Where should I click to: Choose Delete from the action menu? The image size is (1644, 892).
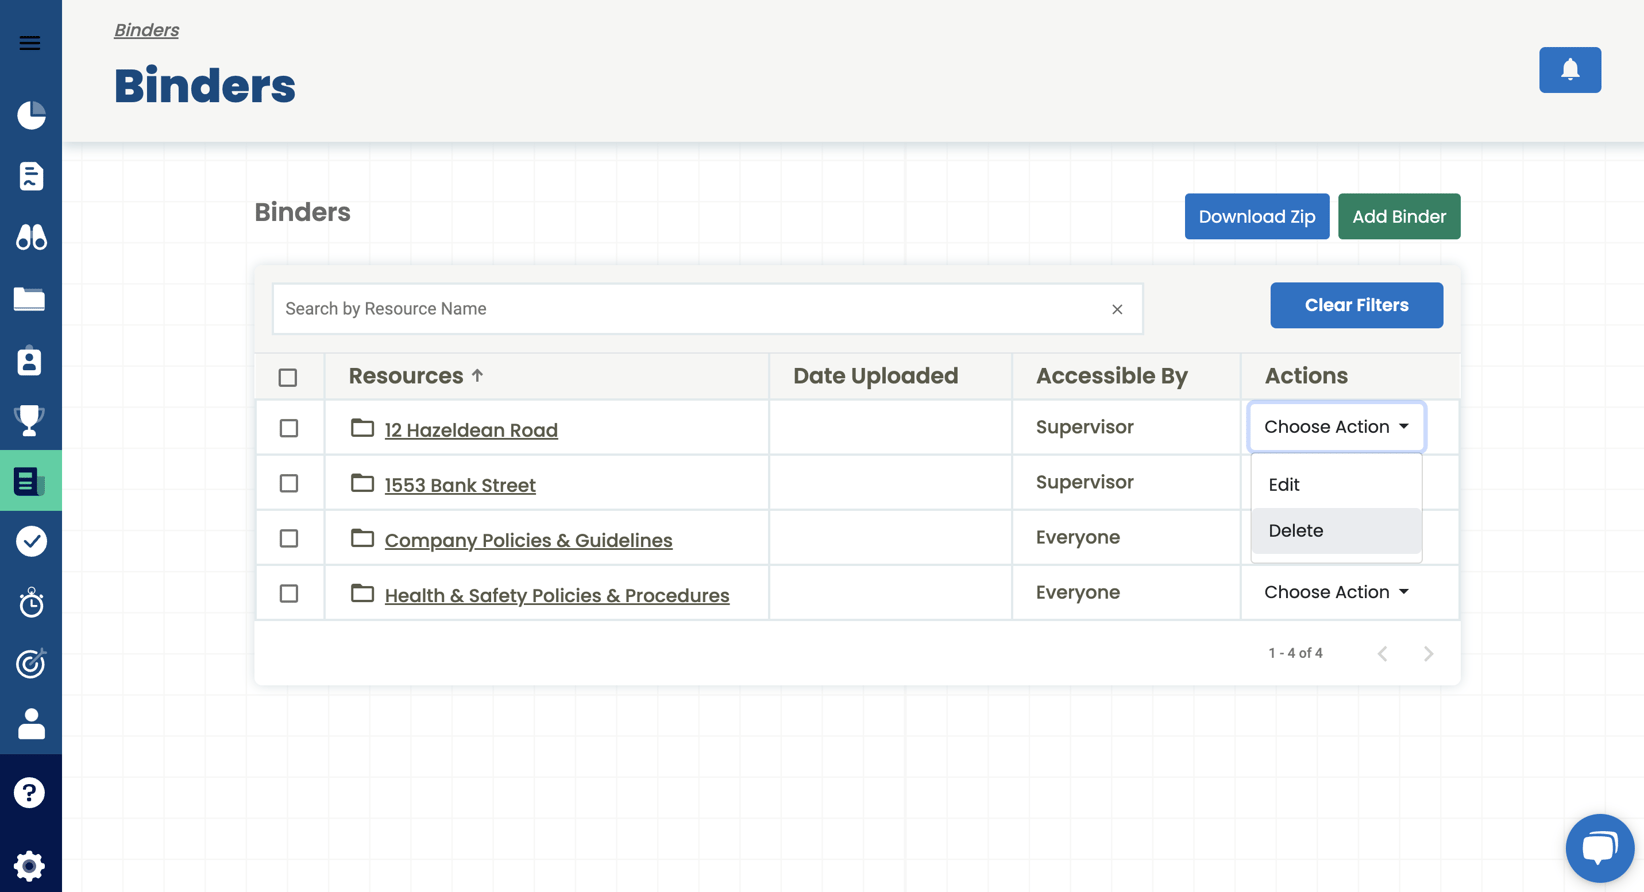(x=1296, y=531)
